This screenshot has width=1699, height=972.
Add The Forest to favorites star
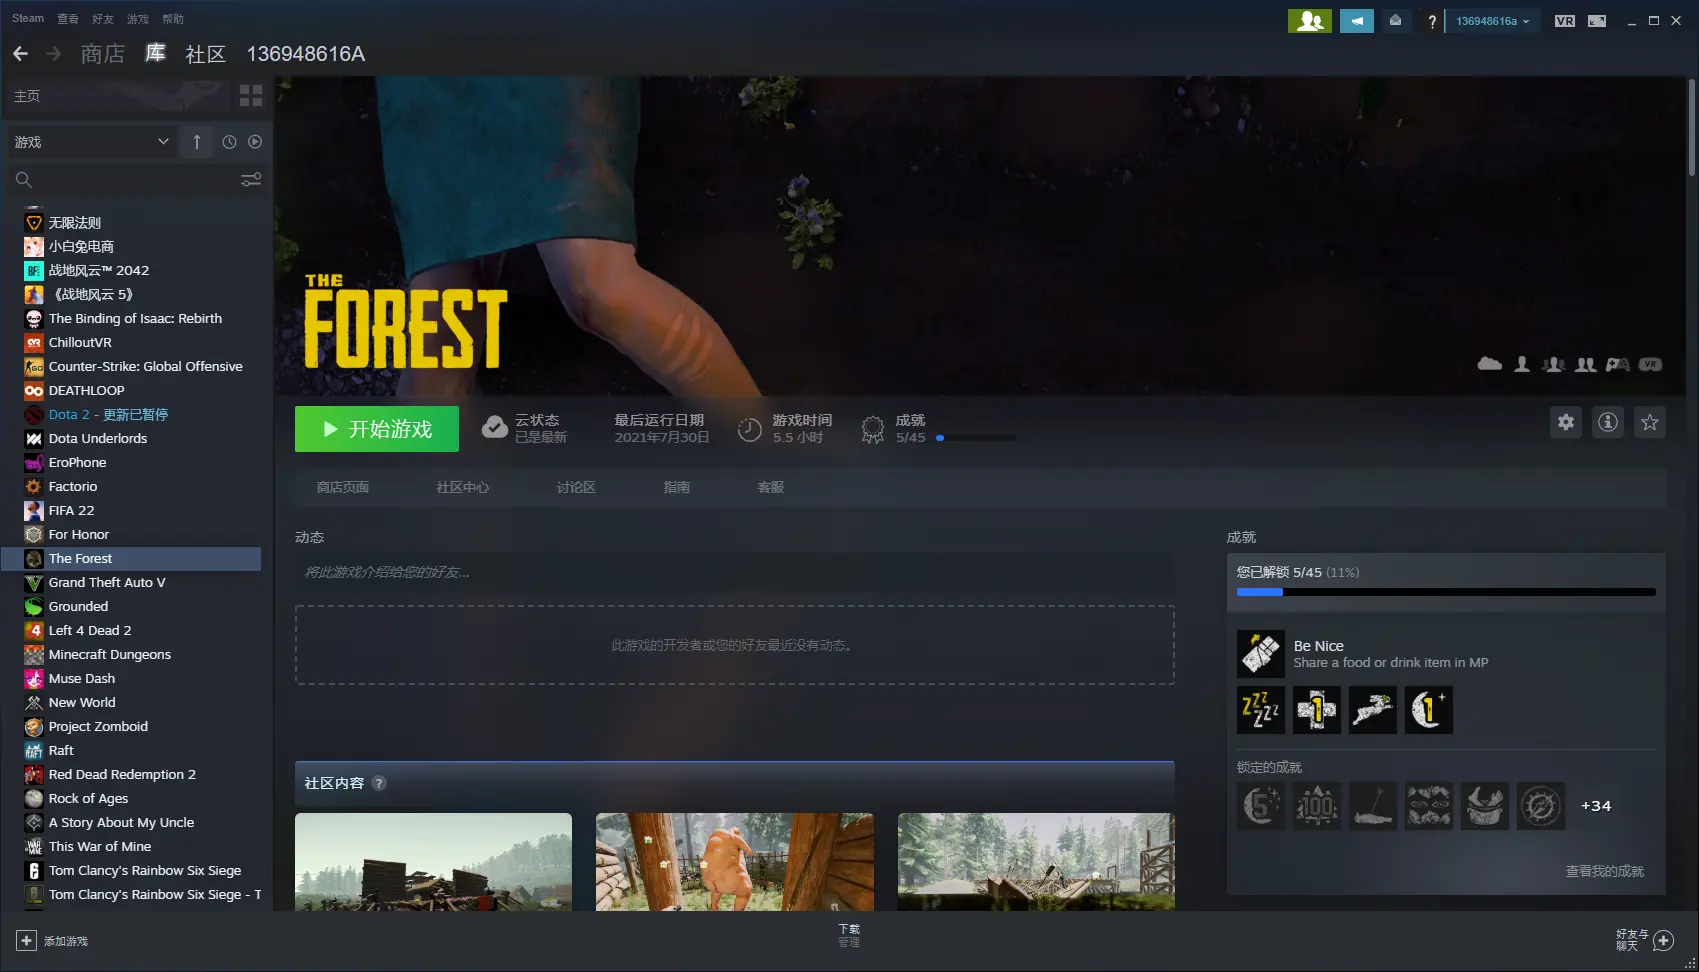pyautogui.click(x=1650, y=422)
